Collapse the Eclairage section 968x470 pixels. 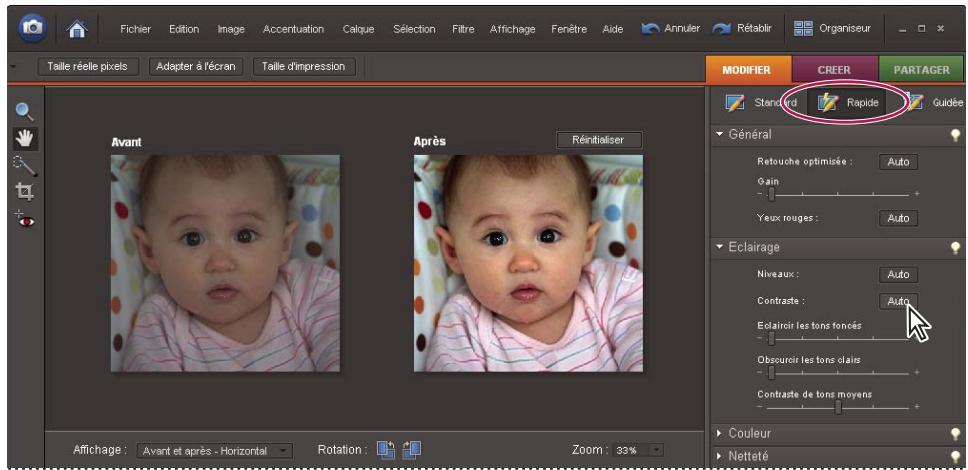(719, 247)
